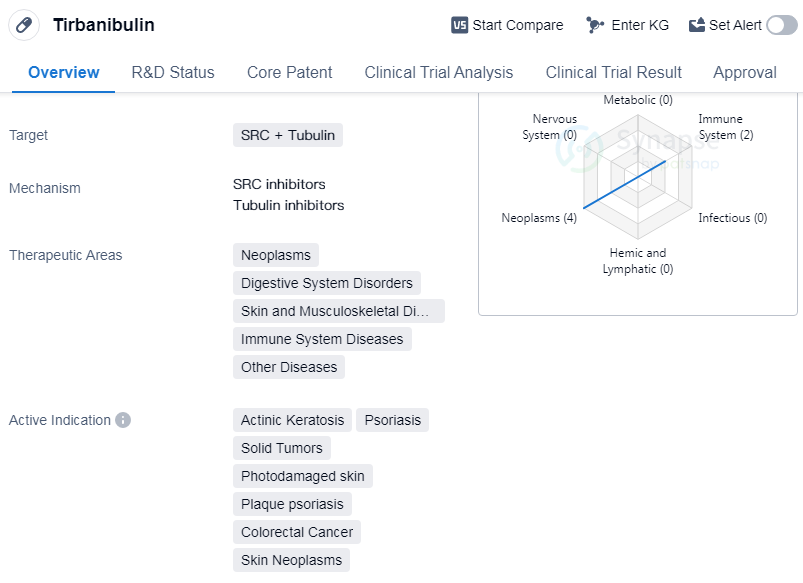803x583 pixels.
Task: Select the Approval tab
Action: 745,72
